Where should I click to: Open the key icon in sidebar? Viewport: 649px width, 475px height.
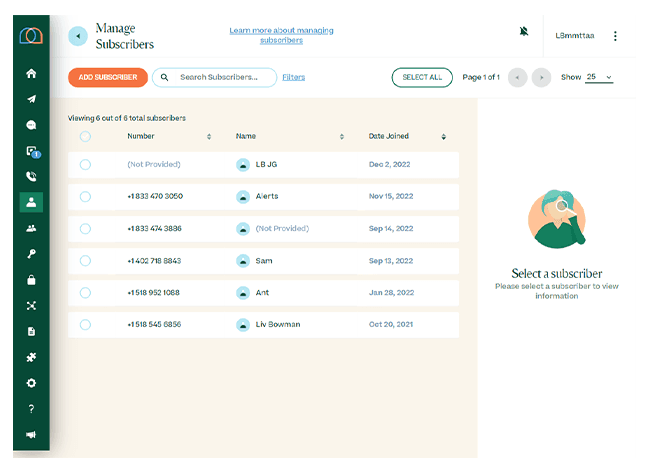click(31, 254)
